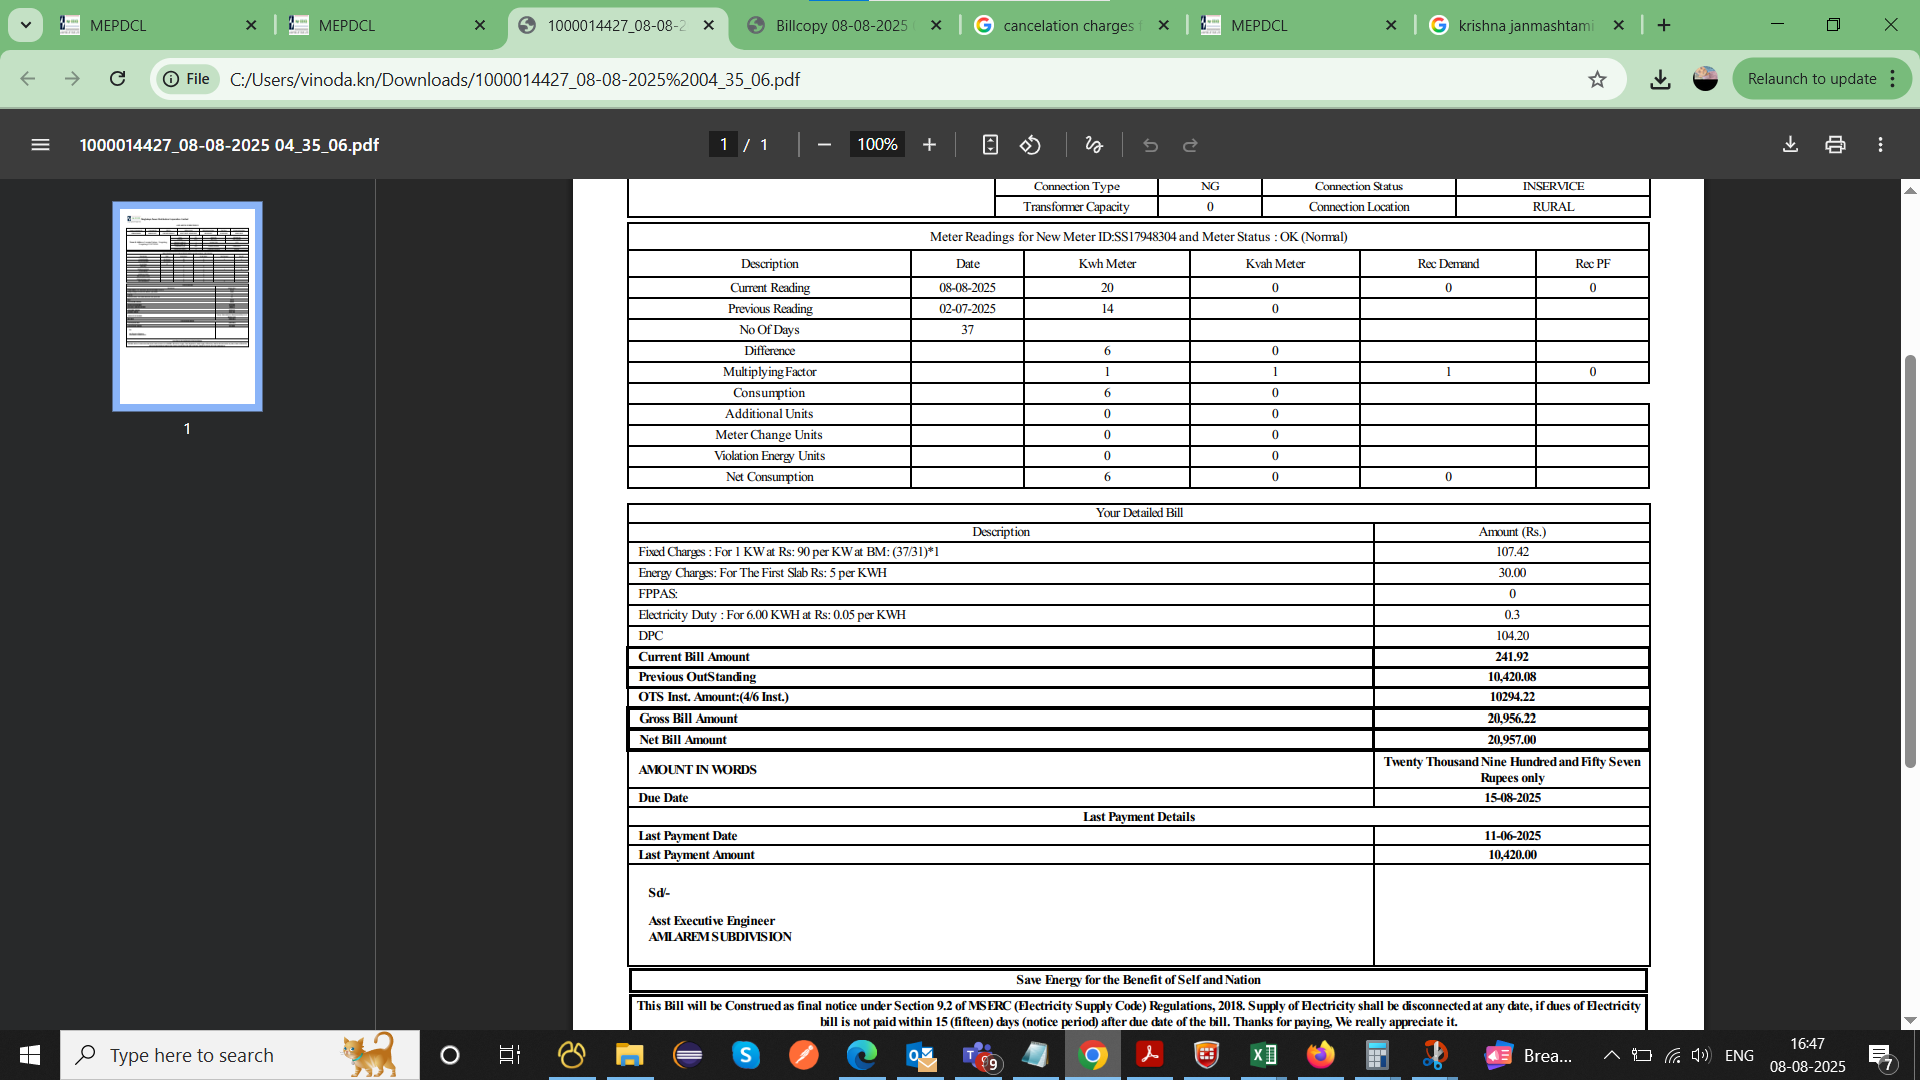Rotate the PDF counterclockwise
The height and width of the screenshot is (1080, 1920).
(1030, 145)
